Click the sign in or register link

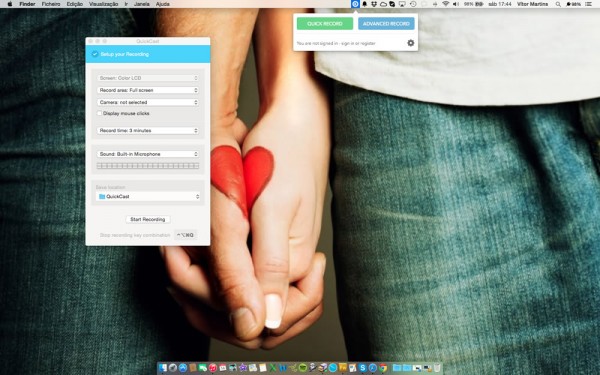coord(358,43)
